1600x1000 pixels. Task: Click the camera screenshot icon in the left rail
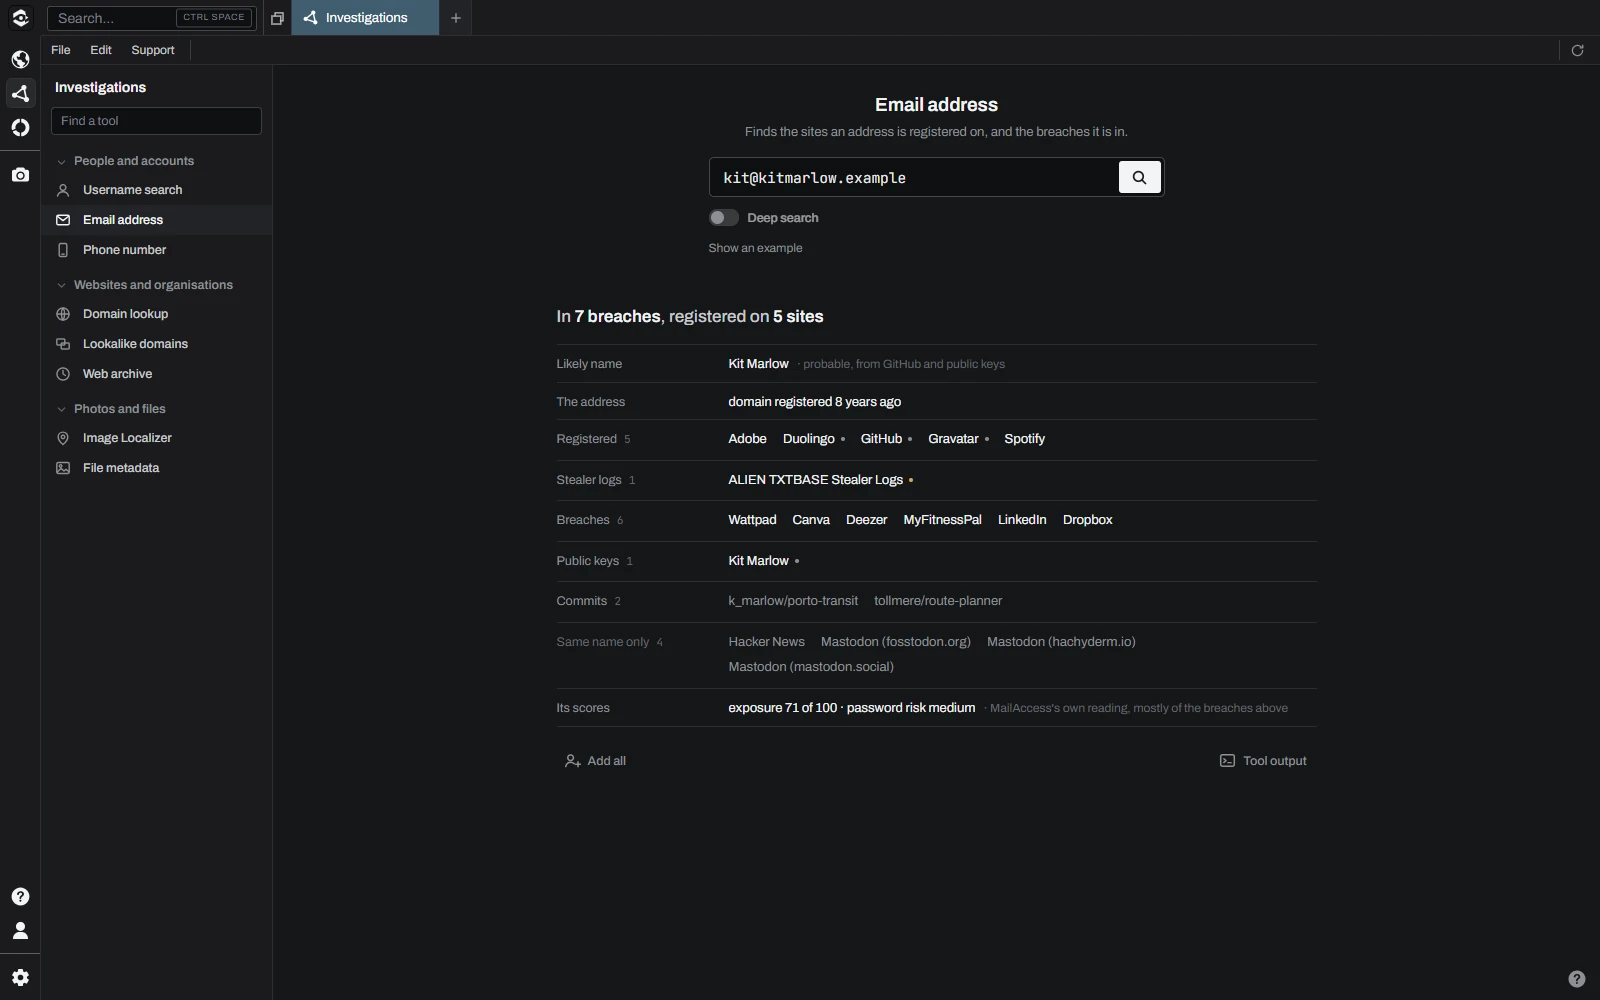point(20,175)
